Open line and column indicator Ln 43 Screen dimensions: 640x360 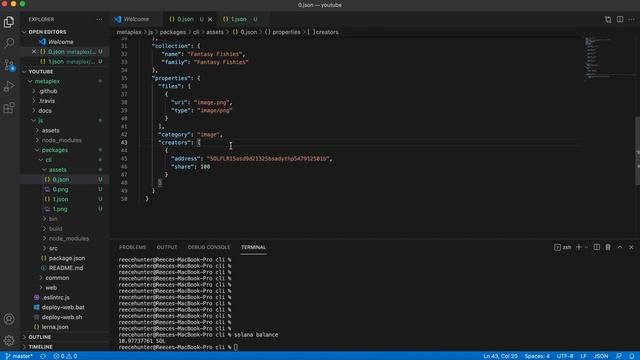[500, 356]
